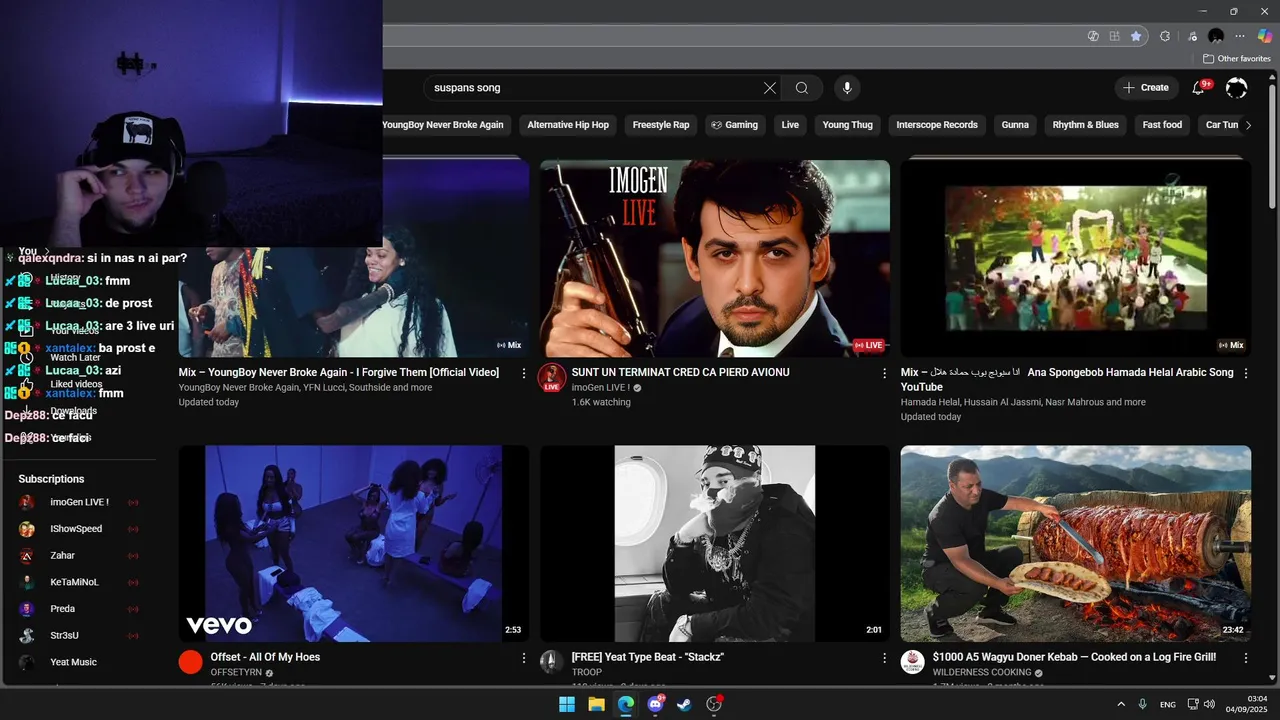Open Zahar subscription
The image size is (1280, 720).
point(78,555)
